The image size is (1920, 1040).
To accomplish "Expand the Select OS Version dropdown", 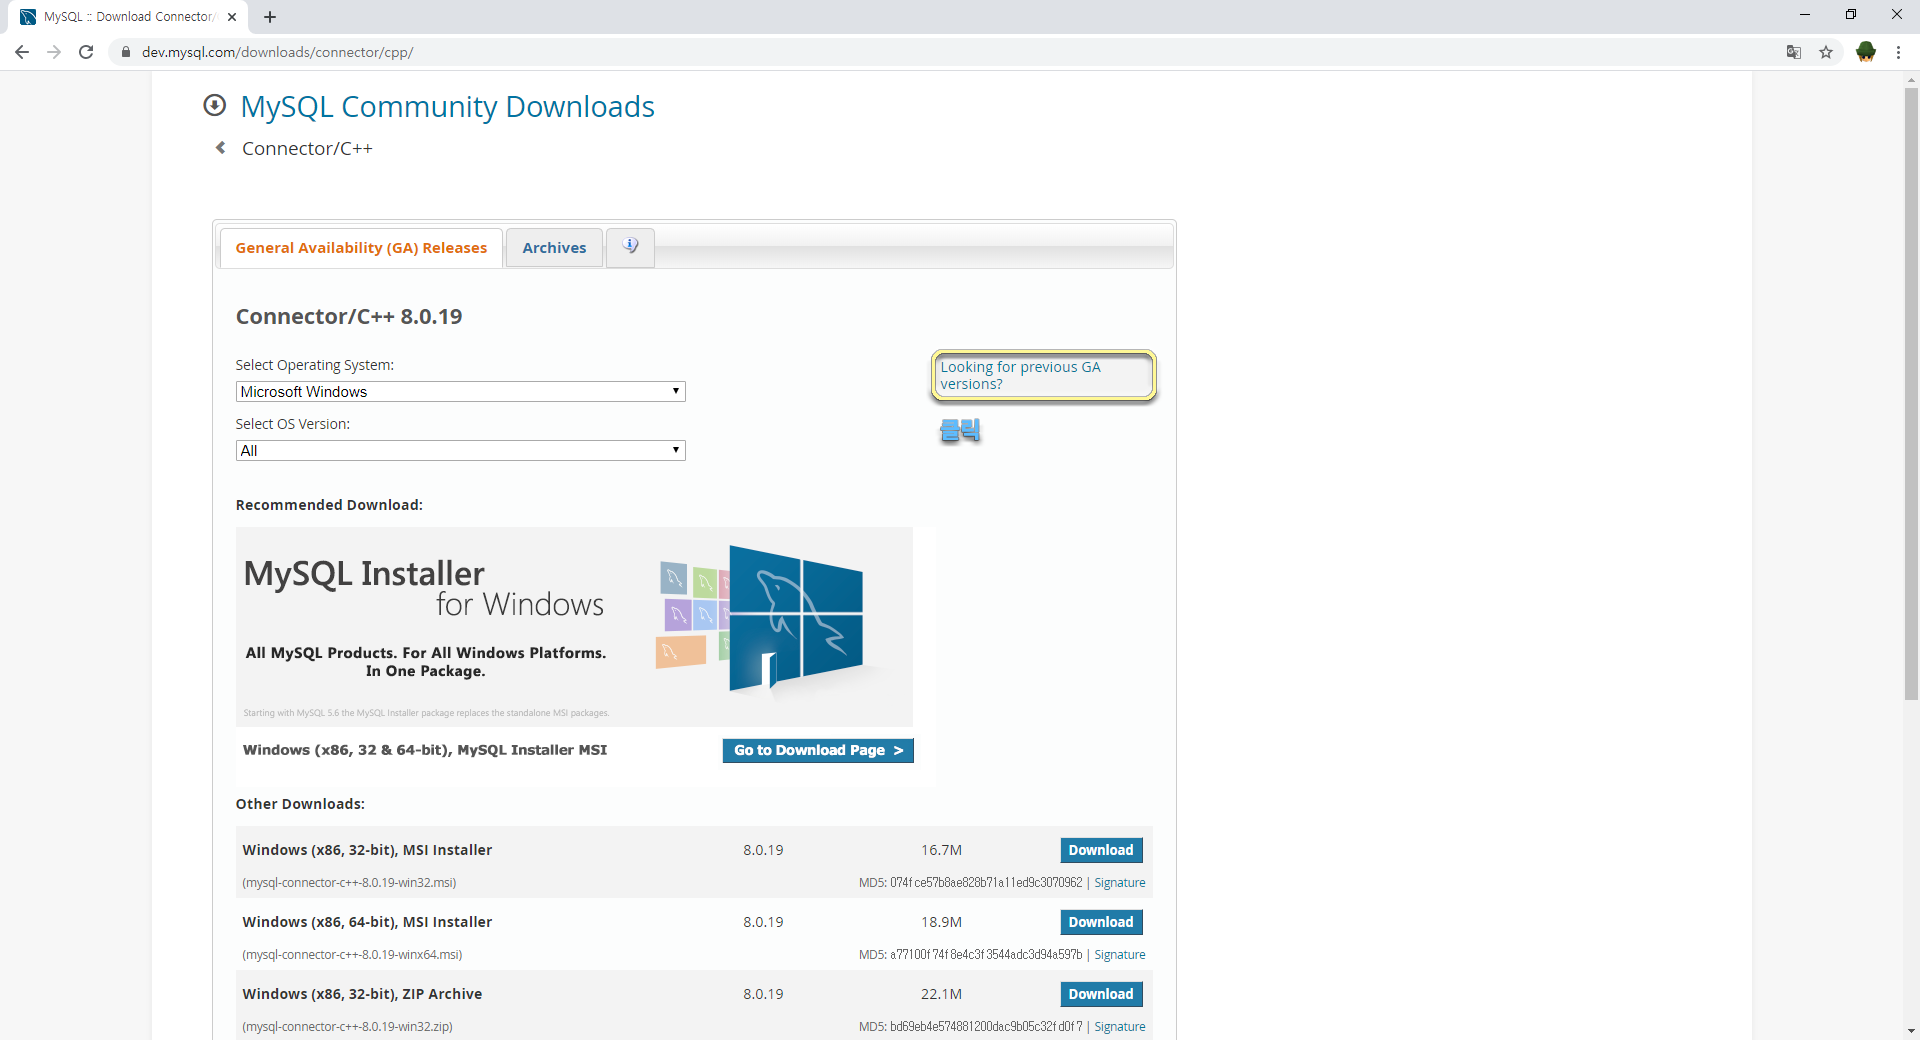I will point(460,451).
